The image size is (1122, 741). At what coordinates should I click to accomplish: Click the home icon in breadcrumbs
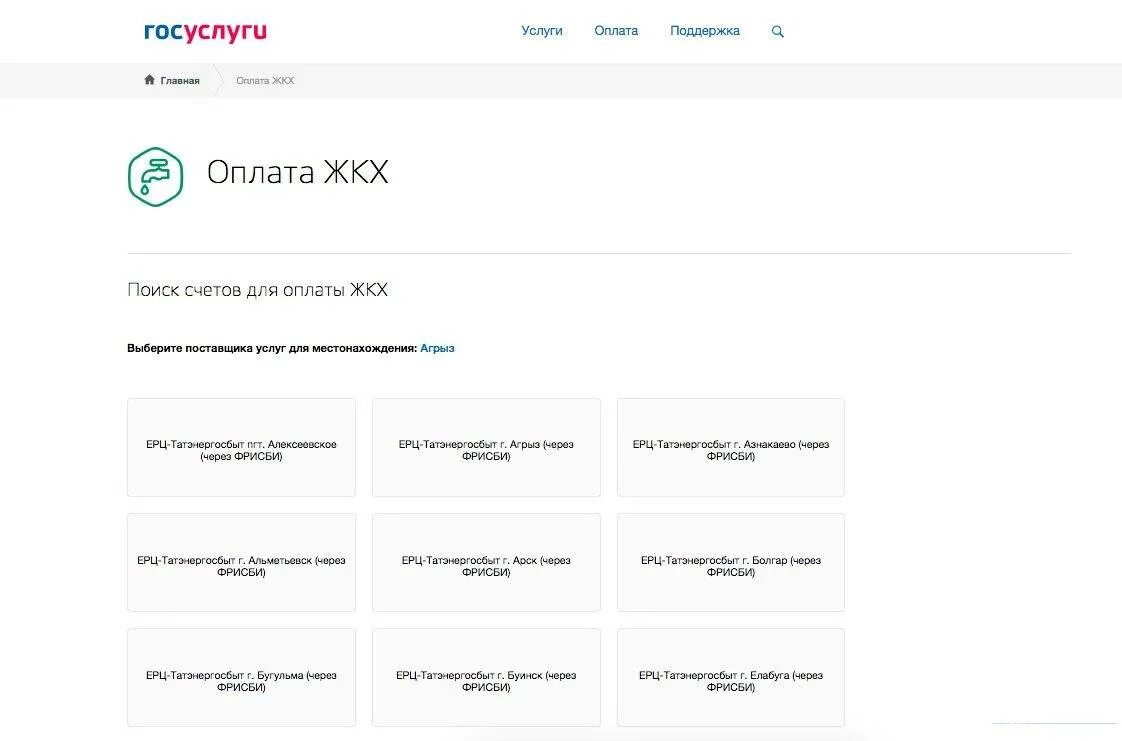150,79
